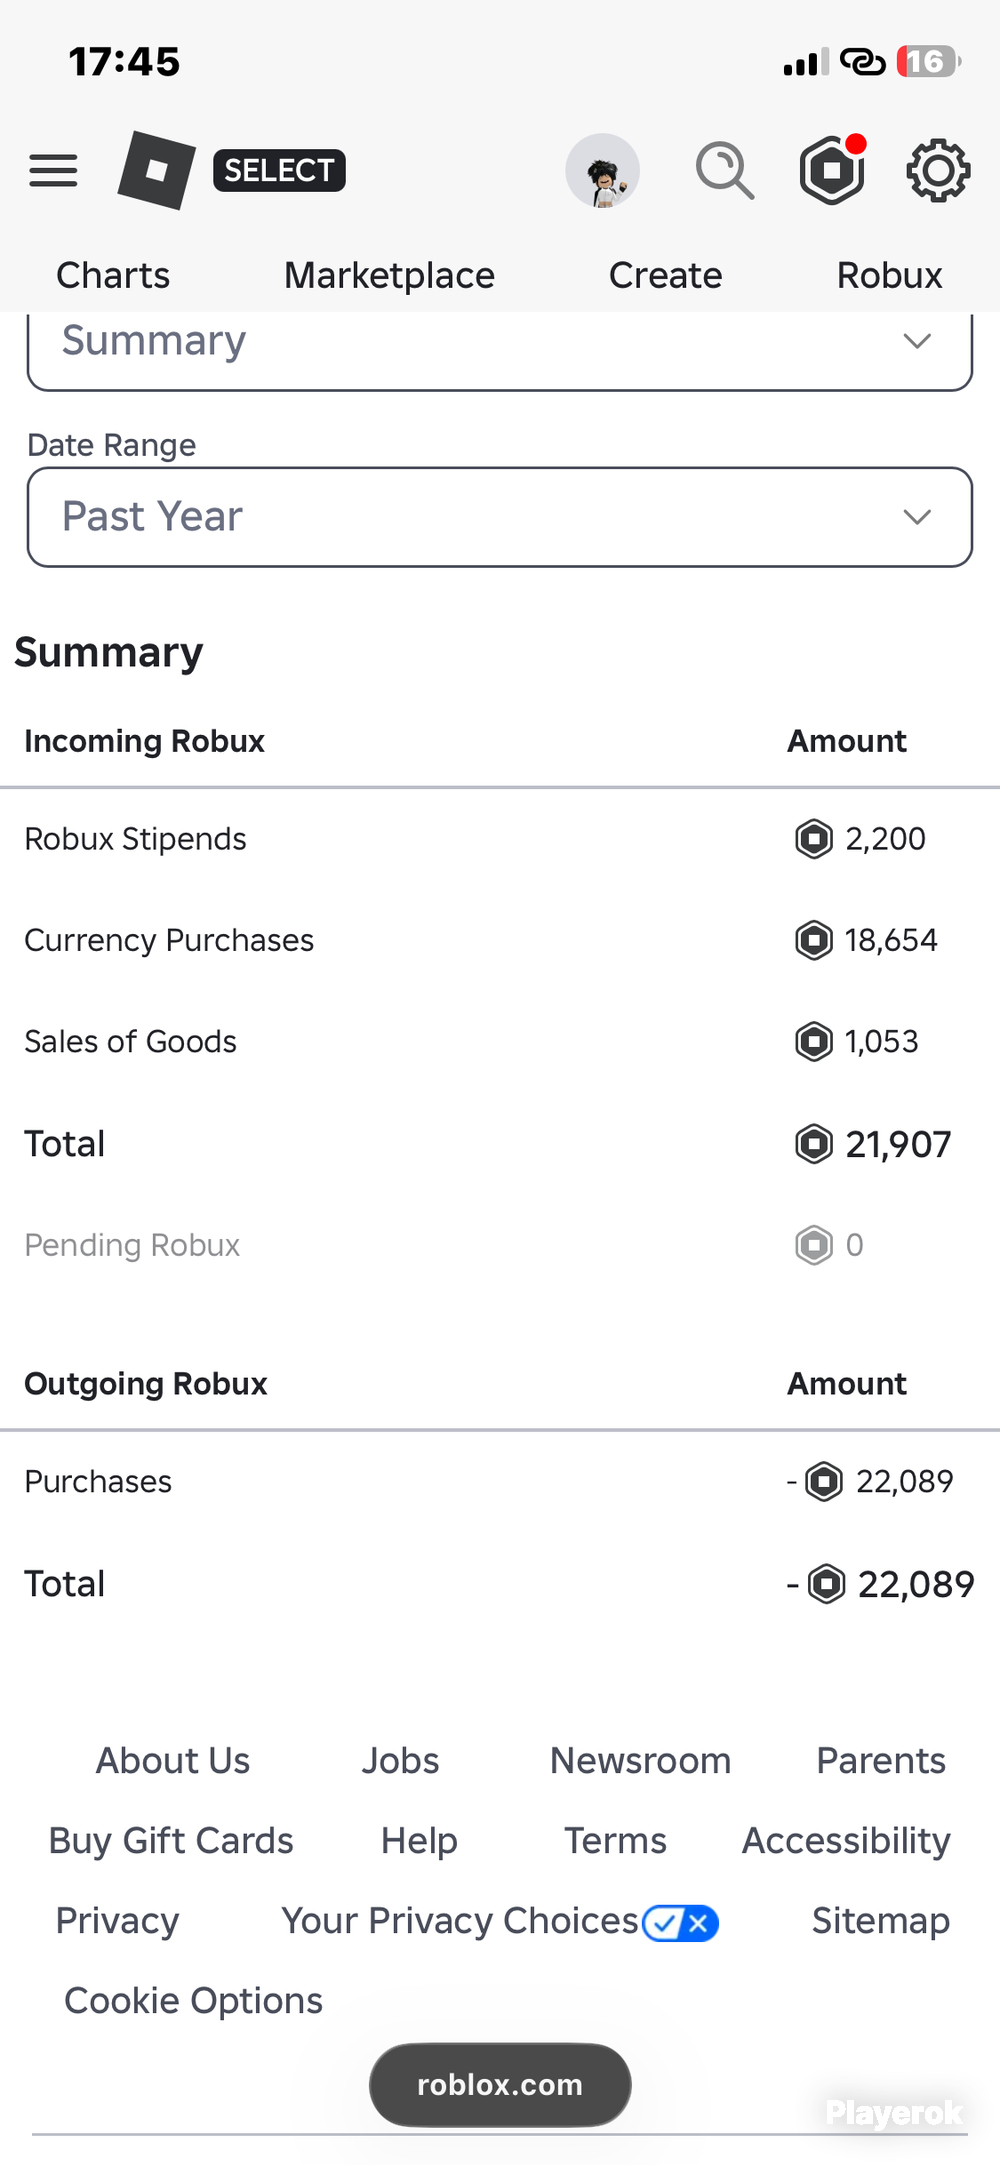
Task: Switch to the Marketplace tab
Action: pyautogui.click(x=389, y=275)
